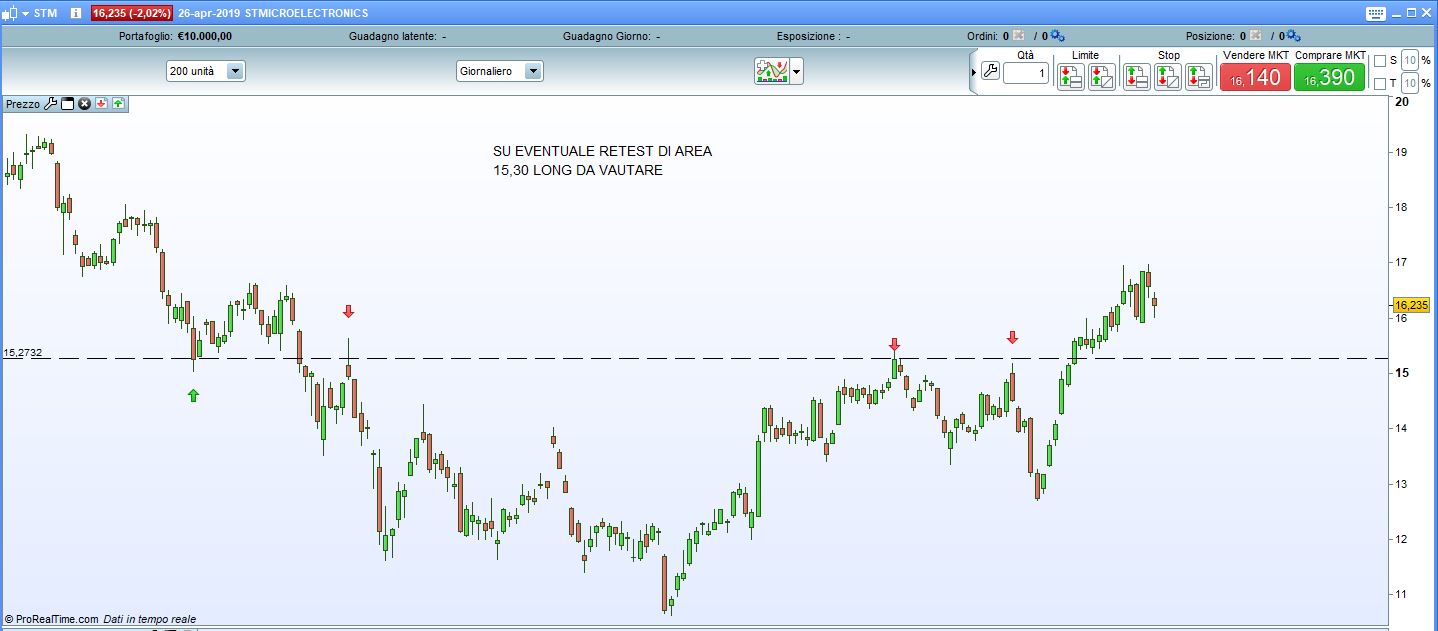The image size is (1438, 631).
Task: Expand the 200 unità dropdown
Action: pyautogui.click(x=235, y=72)
